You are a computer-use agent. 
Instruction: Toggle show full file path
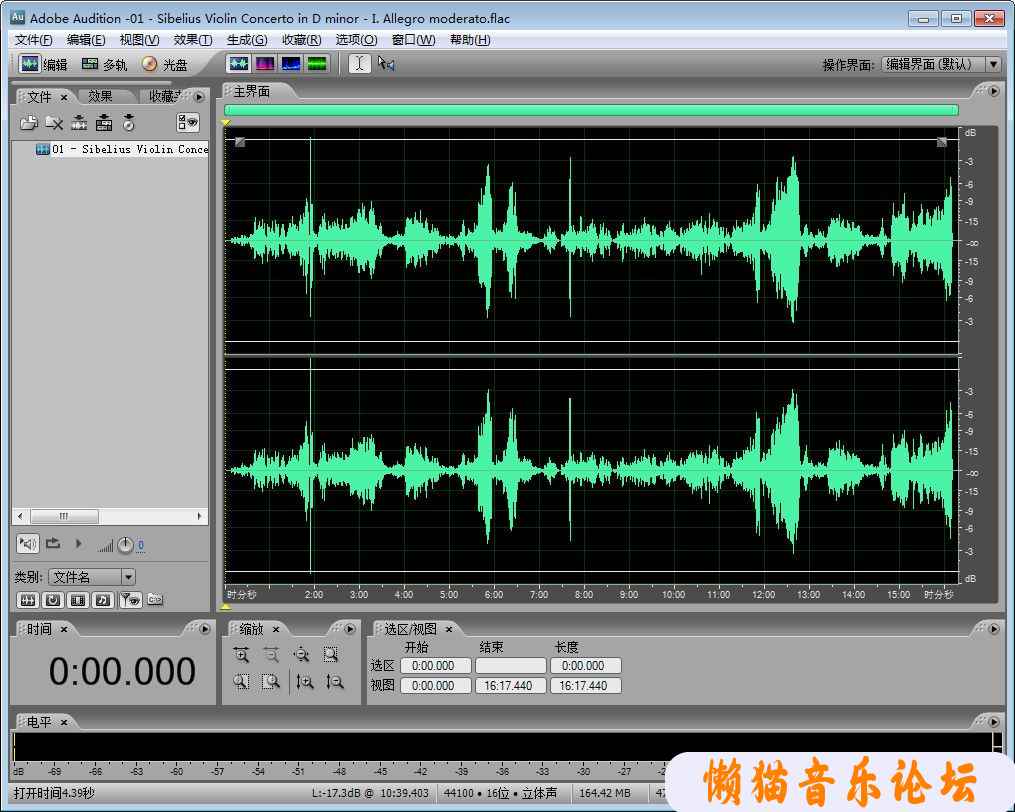155,600
